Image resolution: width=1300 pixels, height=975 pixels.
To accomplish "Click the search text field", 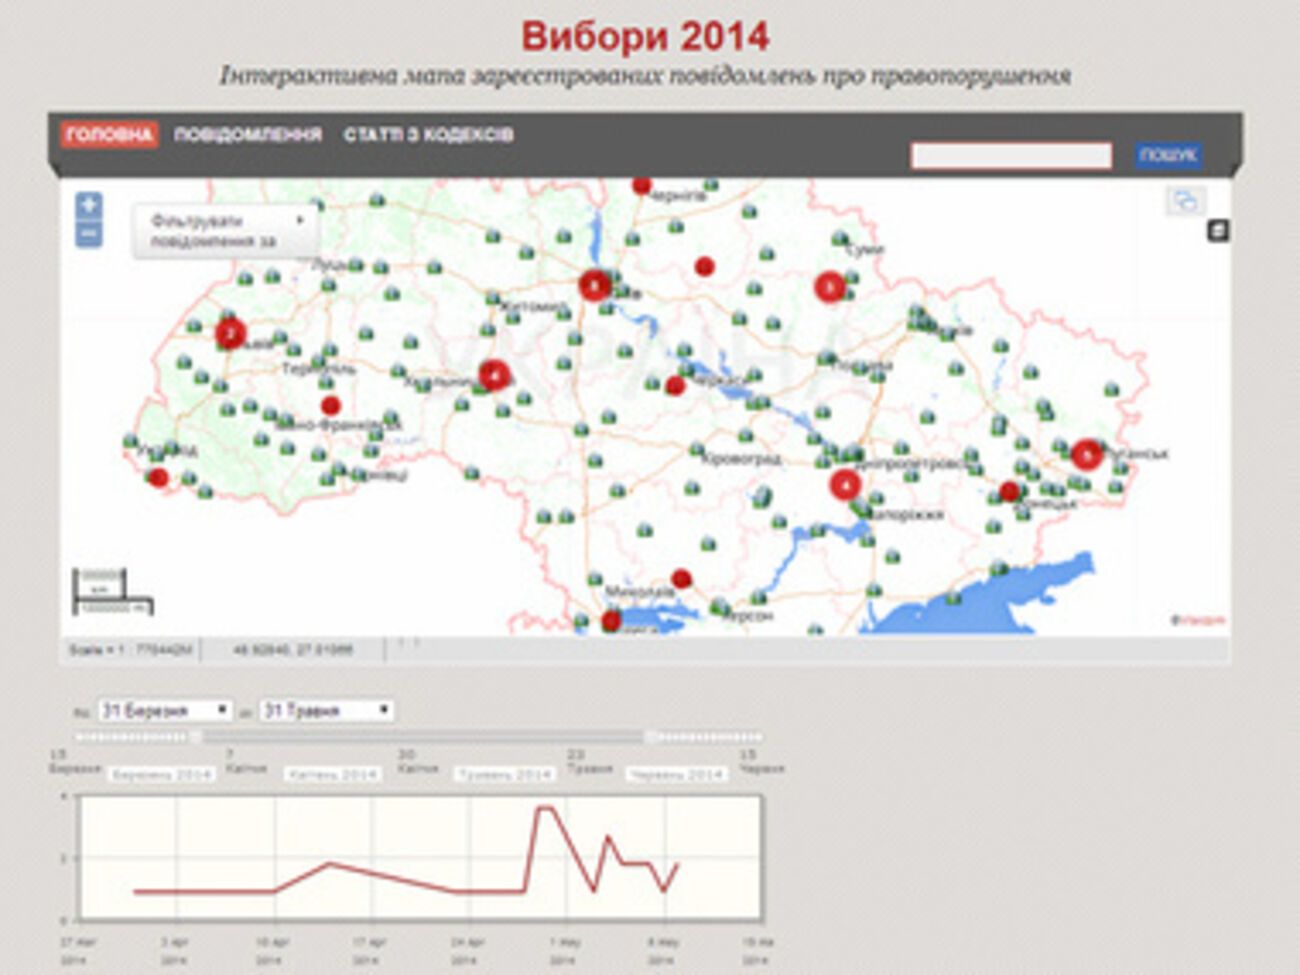I will [1010, 156].
